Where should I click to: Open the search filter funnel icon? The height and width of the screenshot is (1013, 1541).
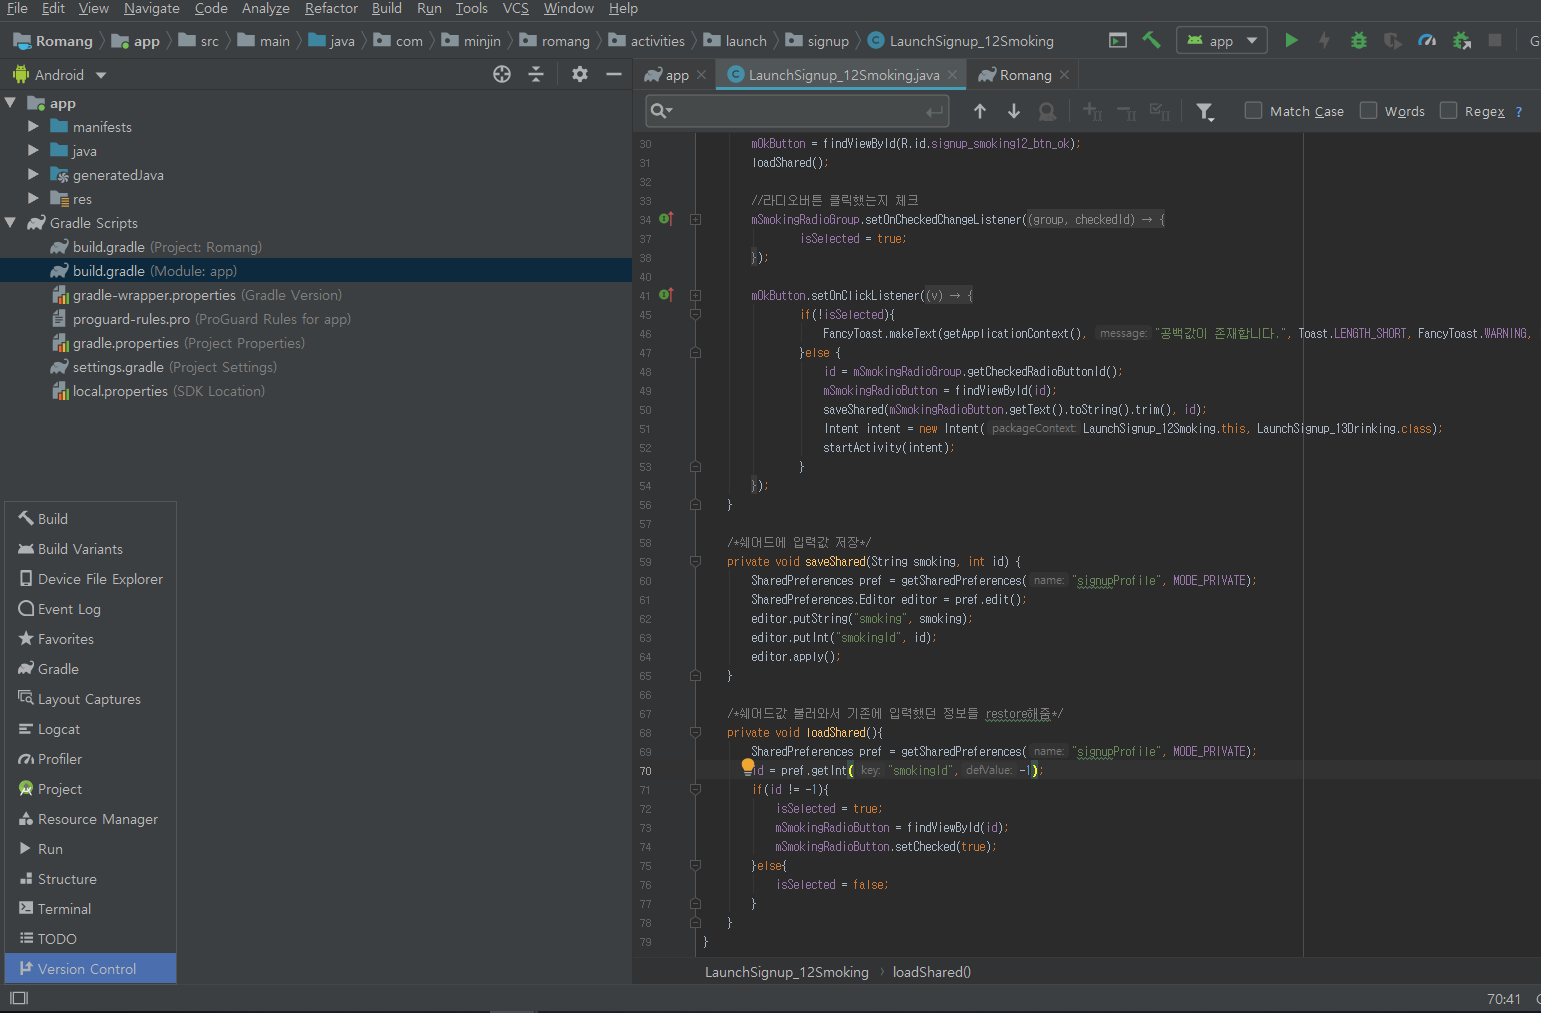pos(1205,111)
